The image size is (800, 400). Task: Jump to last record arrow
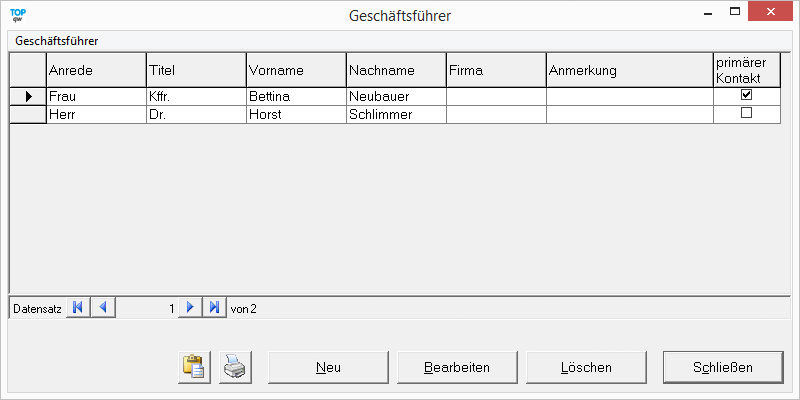point(214,308)
